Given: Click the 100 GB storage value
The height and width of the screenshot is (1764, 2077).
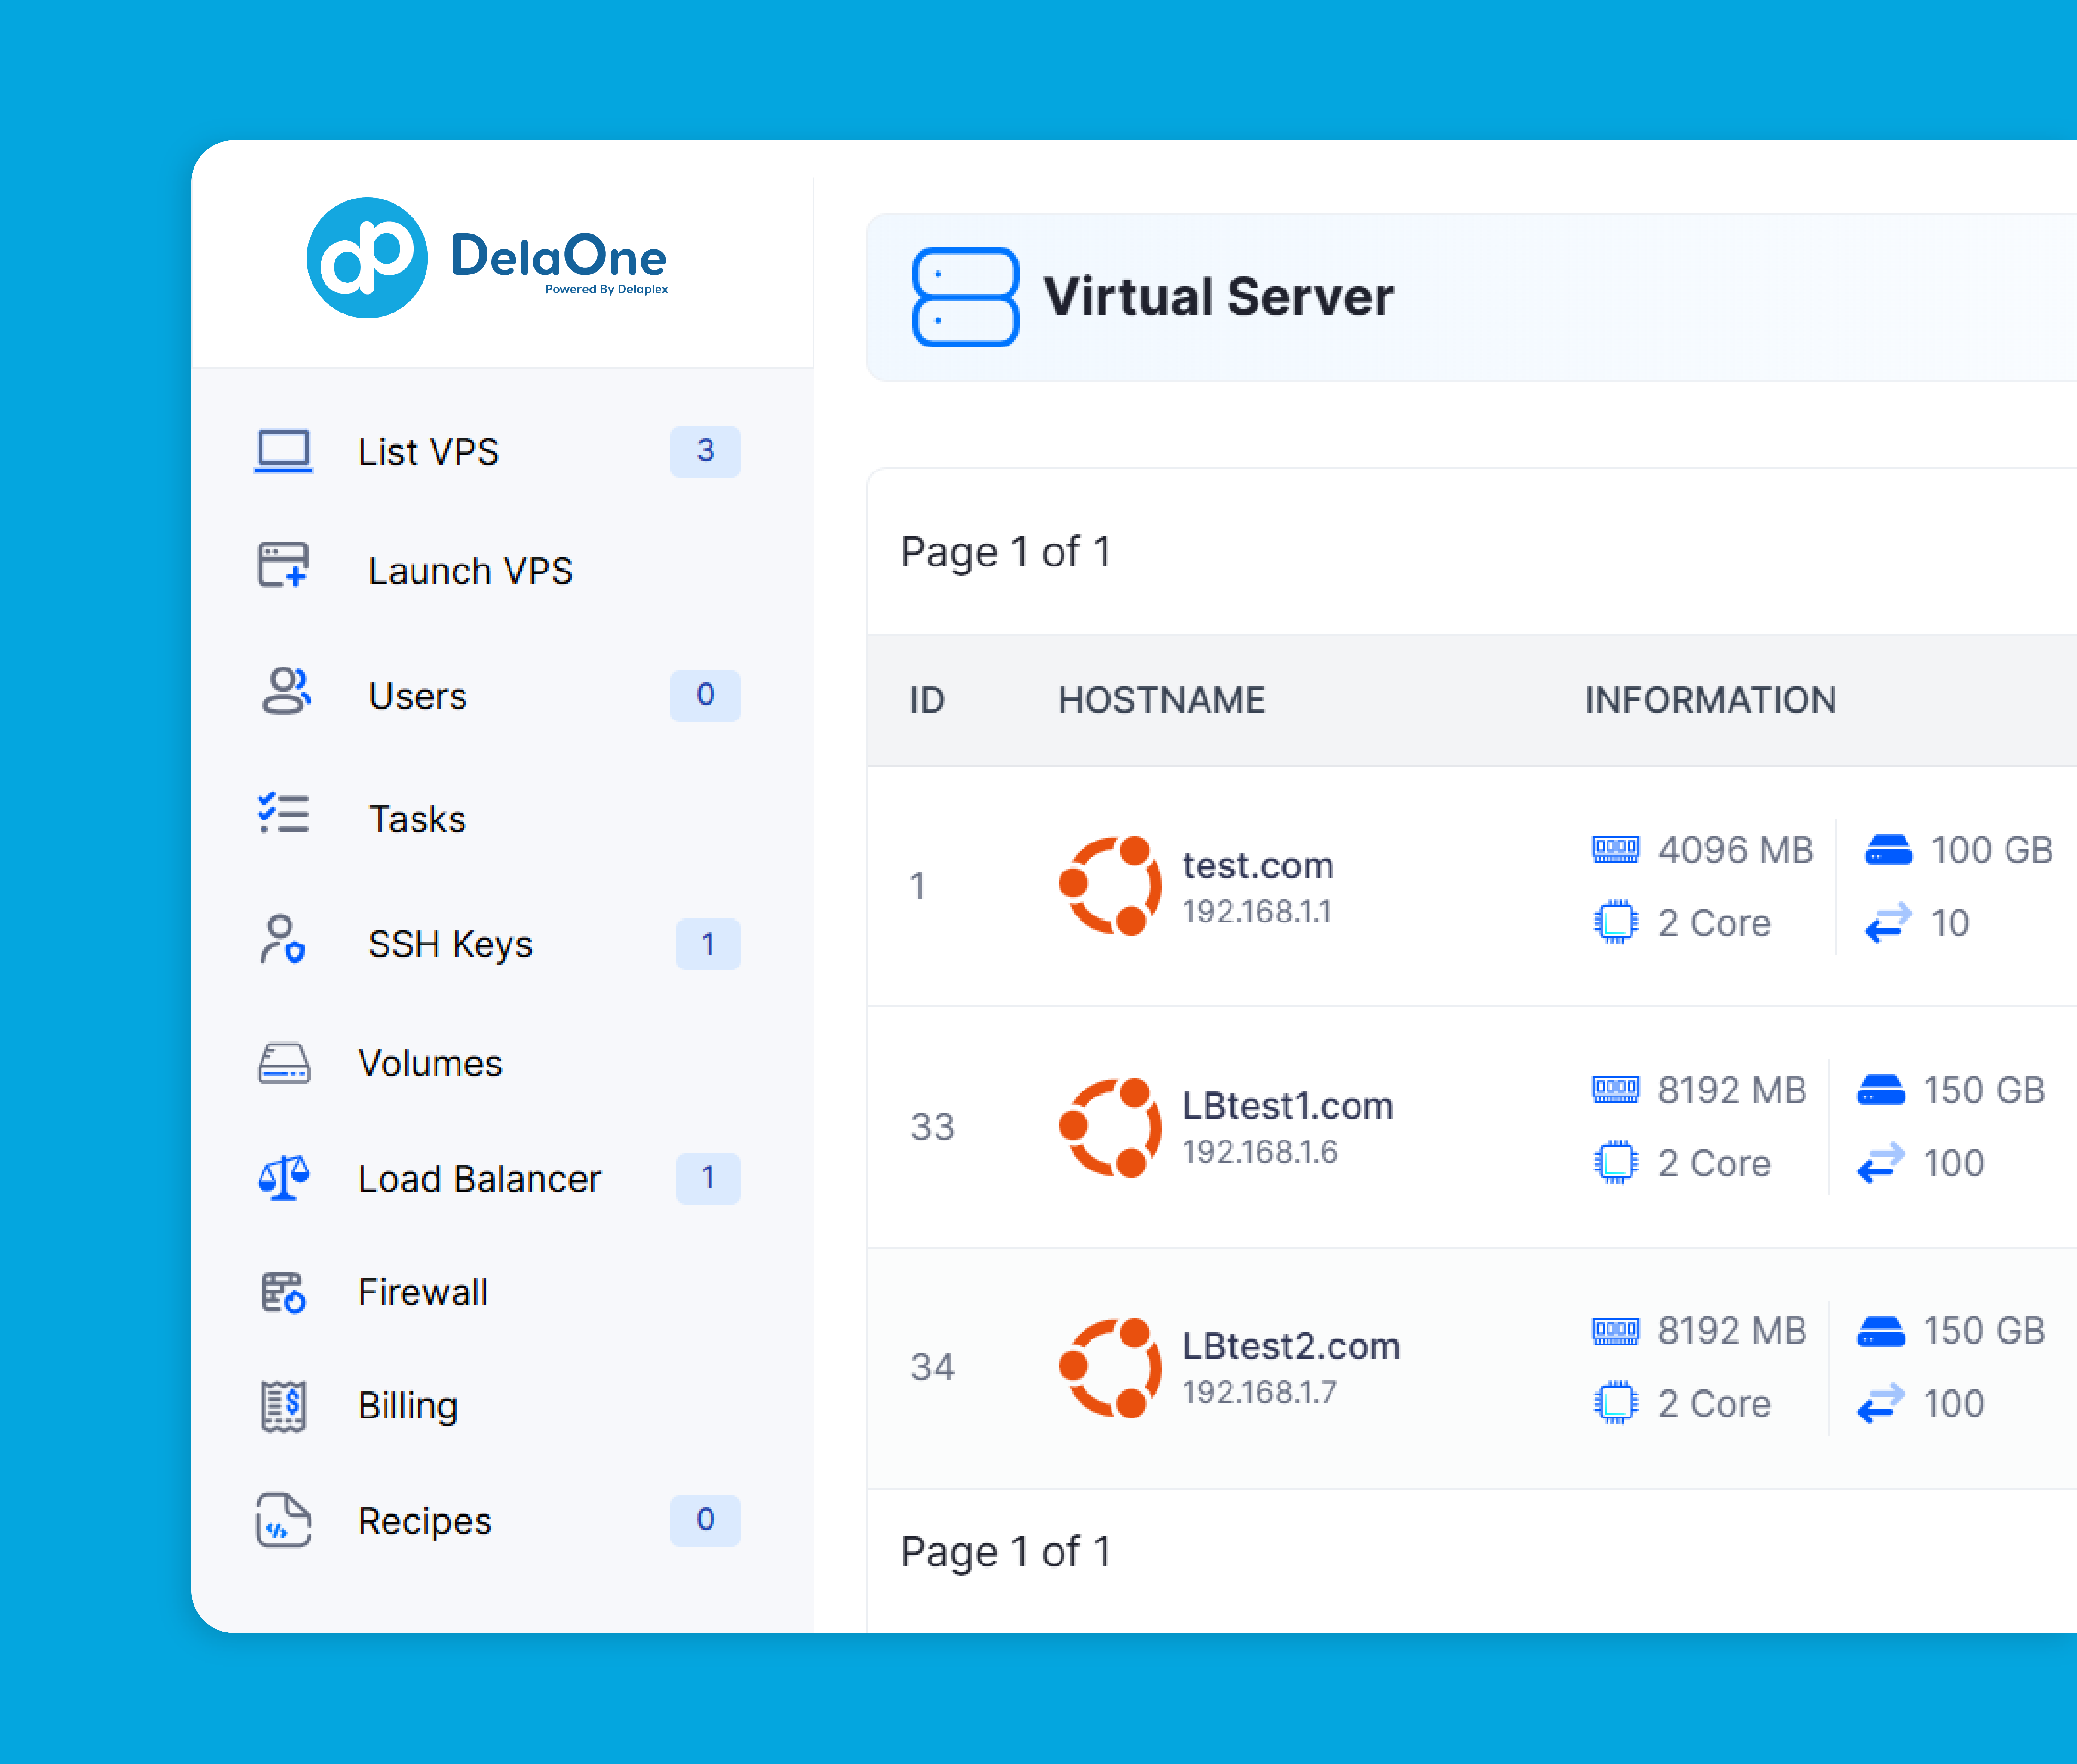Looking at the screenshot, I should [x=1992, y=850].
